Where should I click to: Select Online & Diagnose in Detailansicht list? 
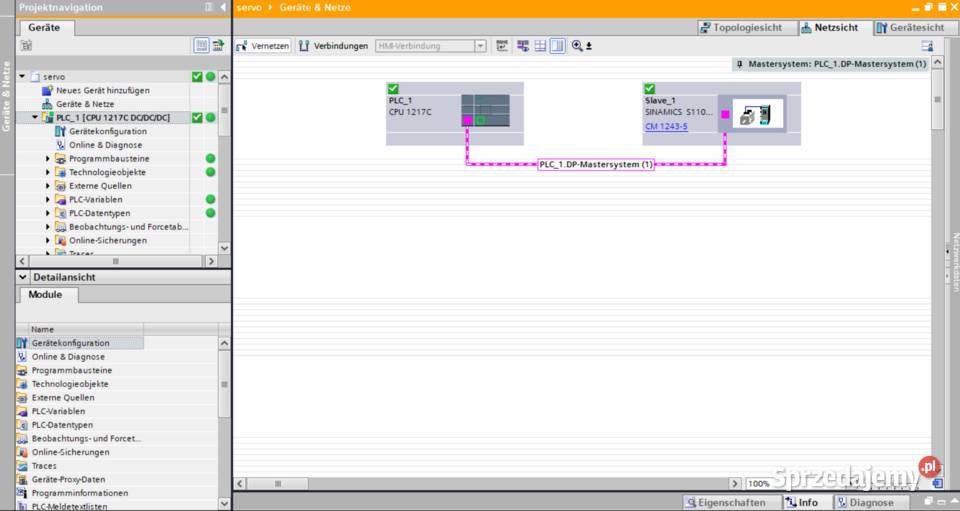click(68, 357)
